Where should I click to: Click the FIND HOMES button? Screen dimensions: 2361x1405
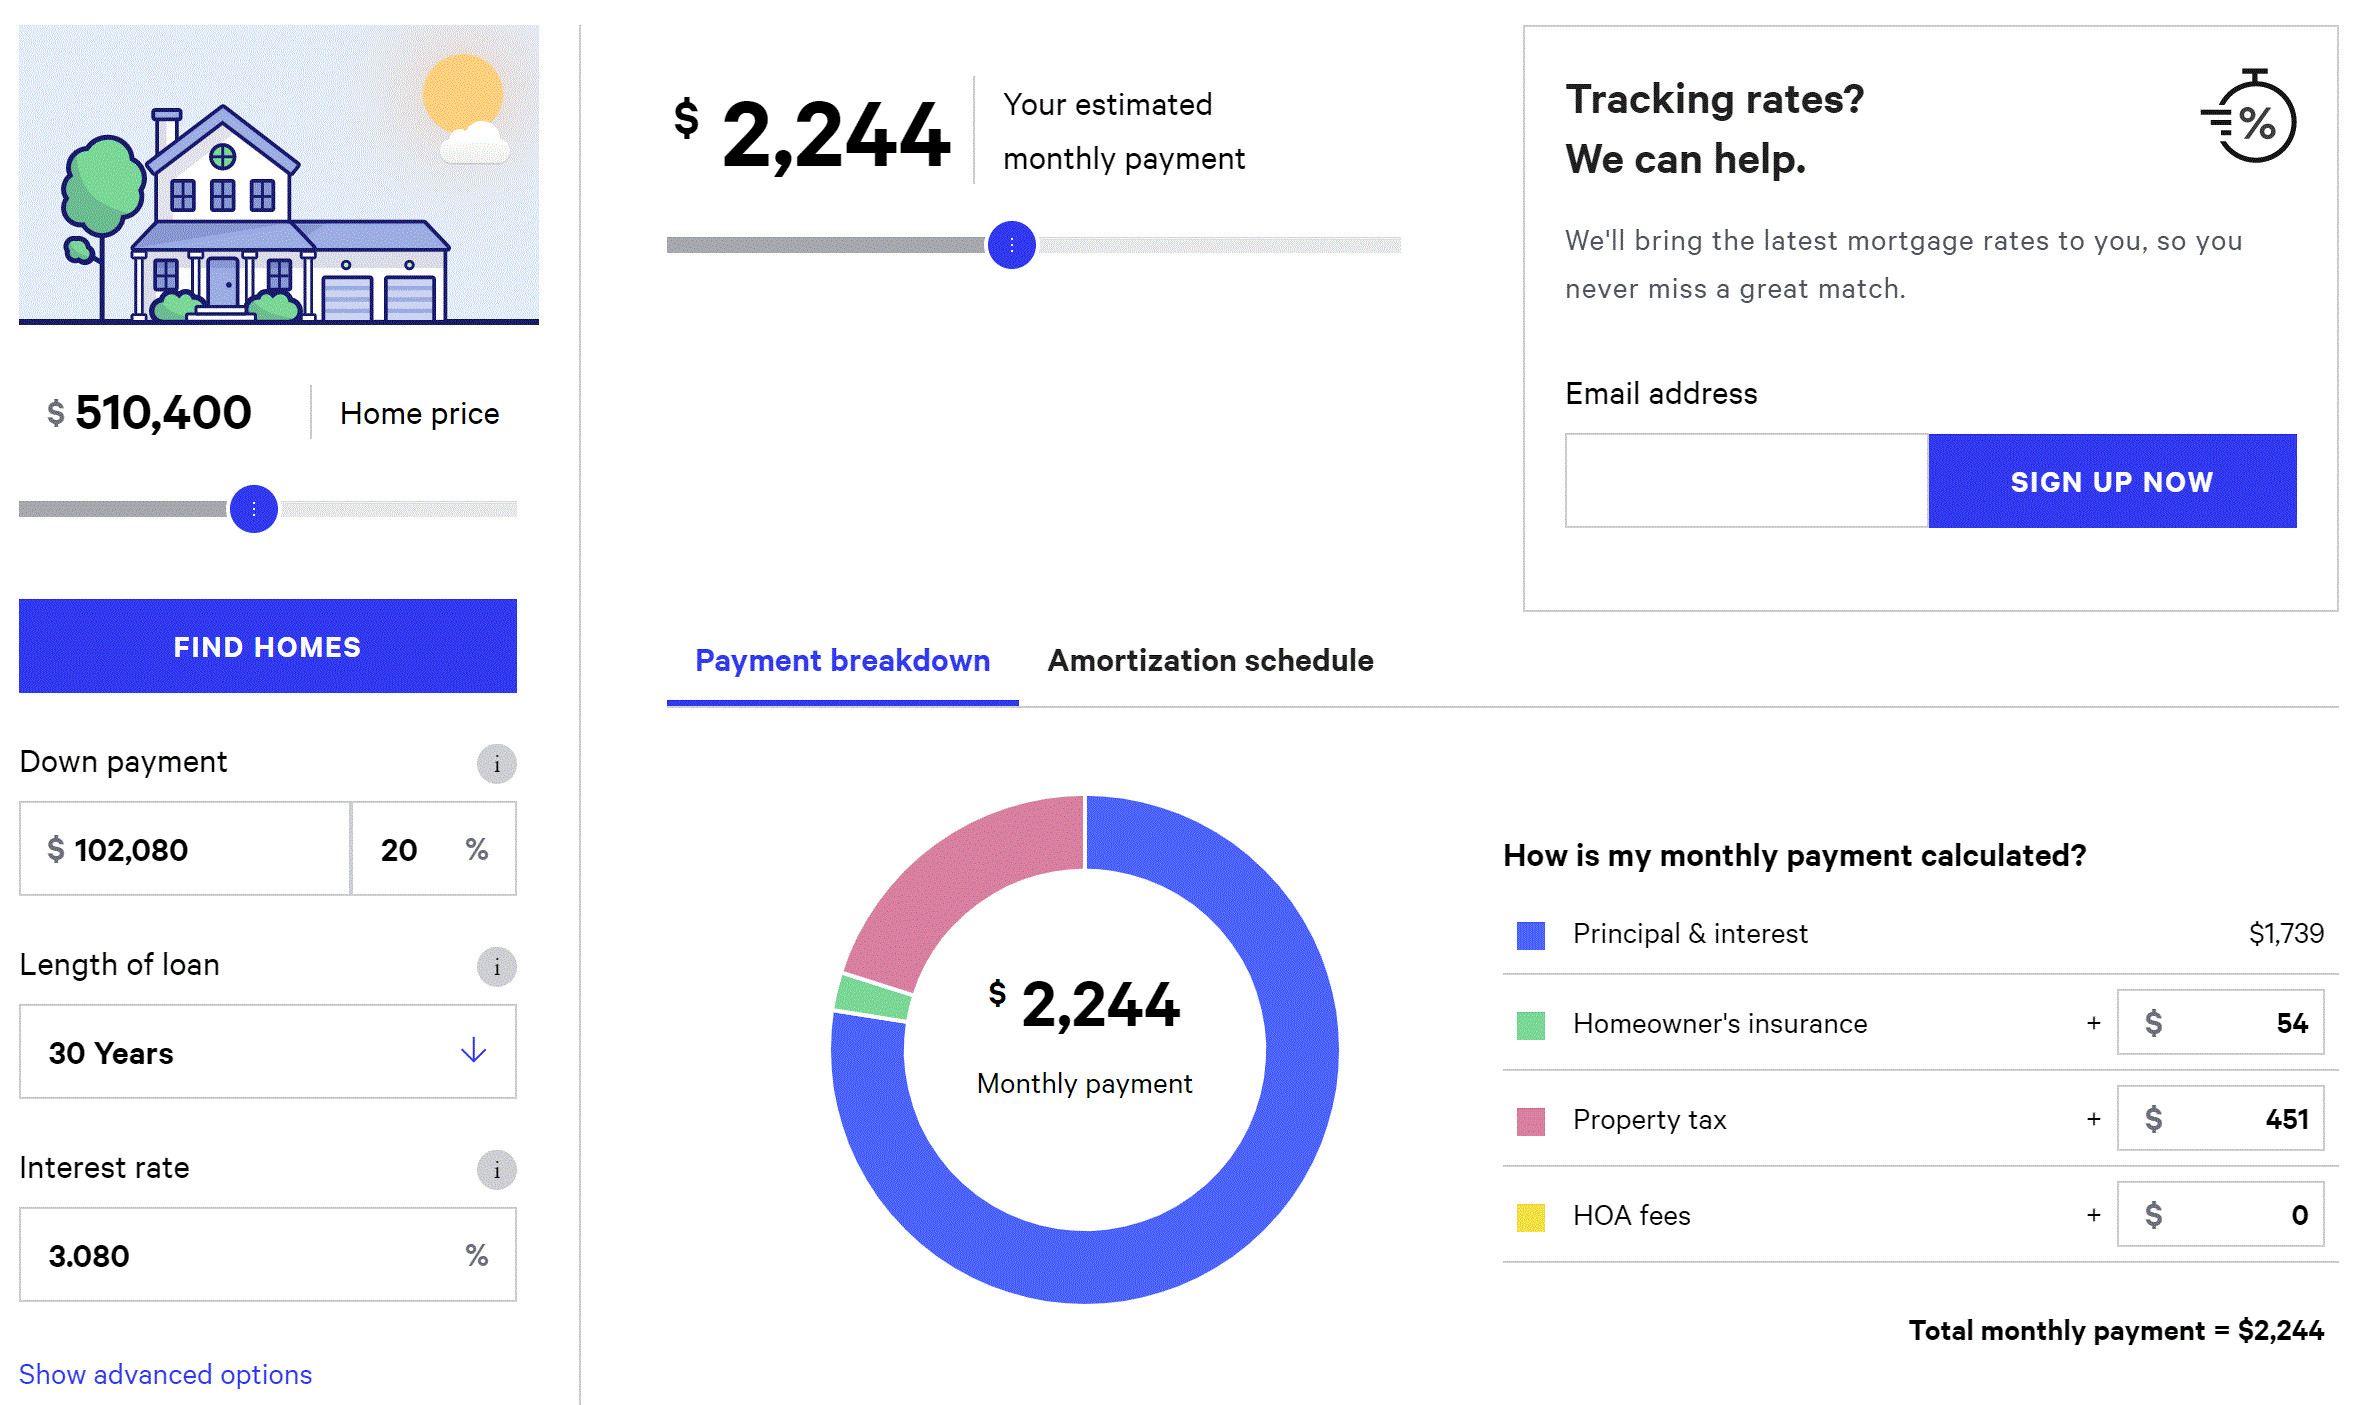267,647
